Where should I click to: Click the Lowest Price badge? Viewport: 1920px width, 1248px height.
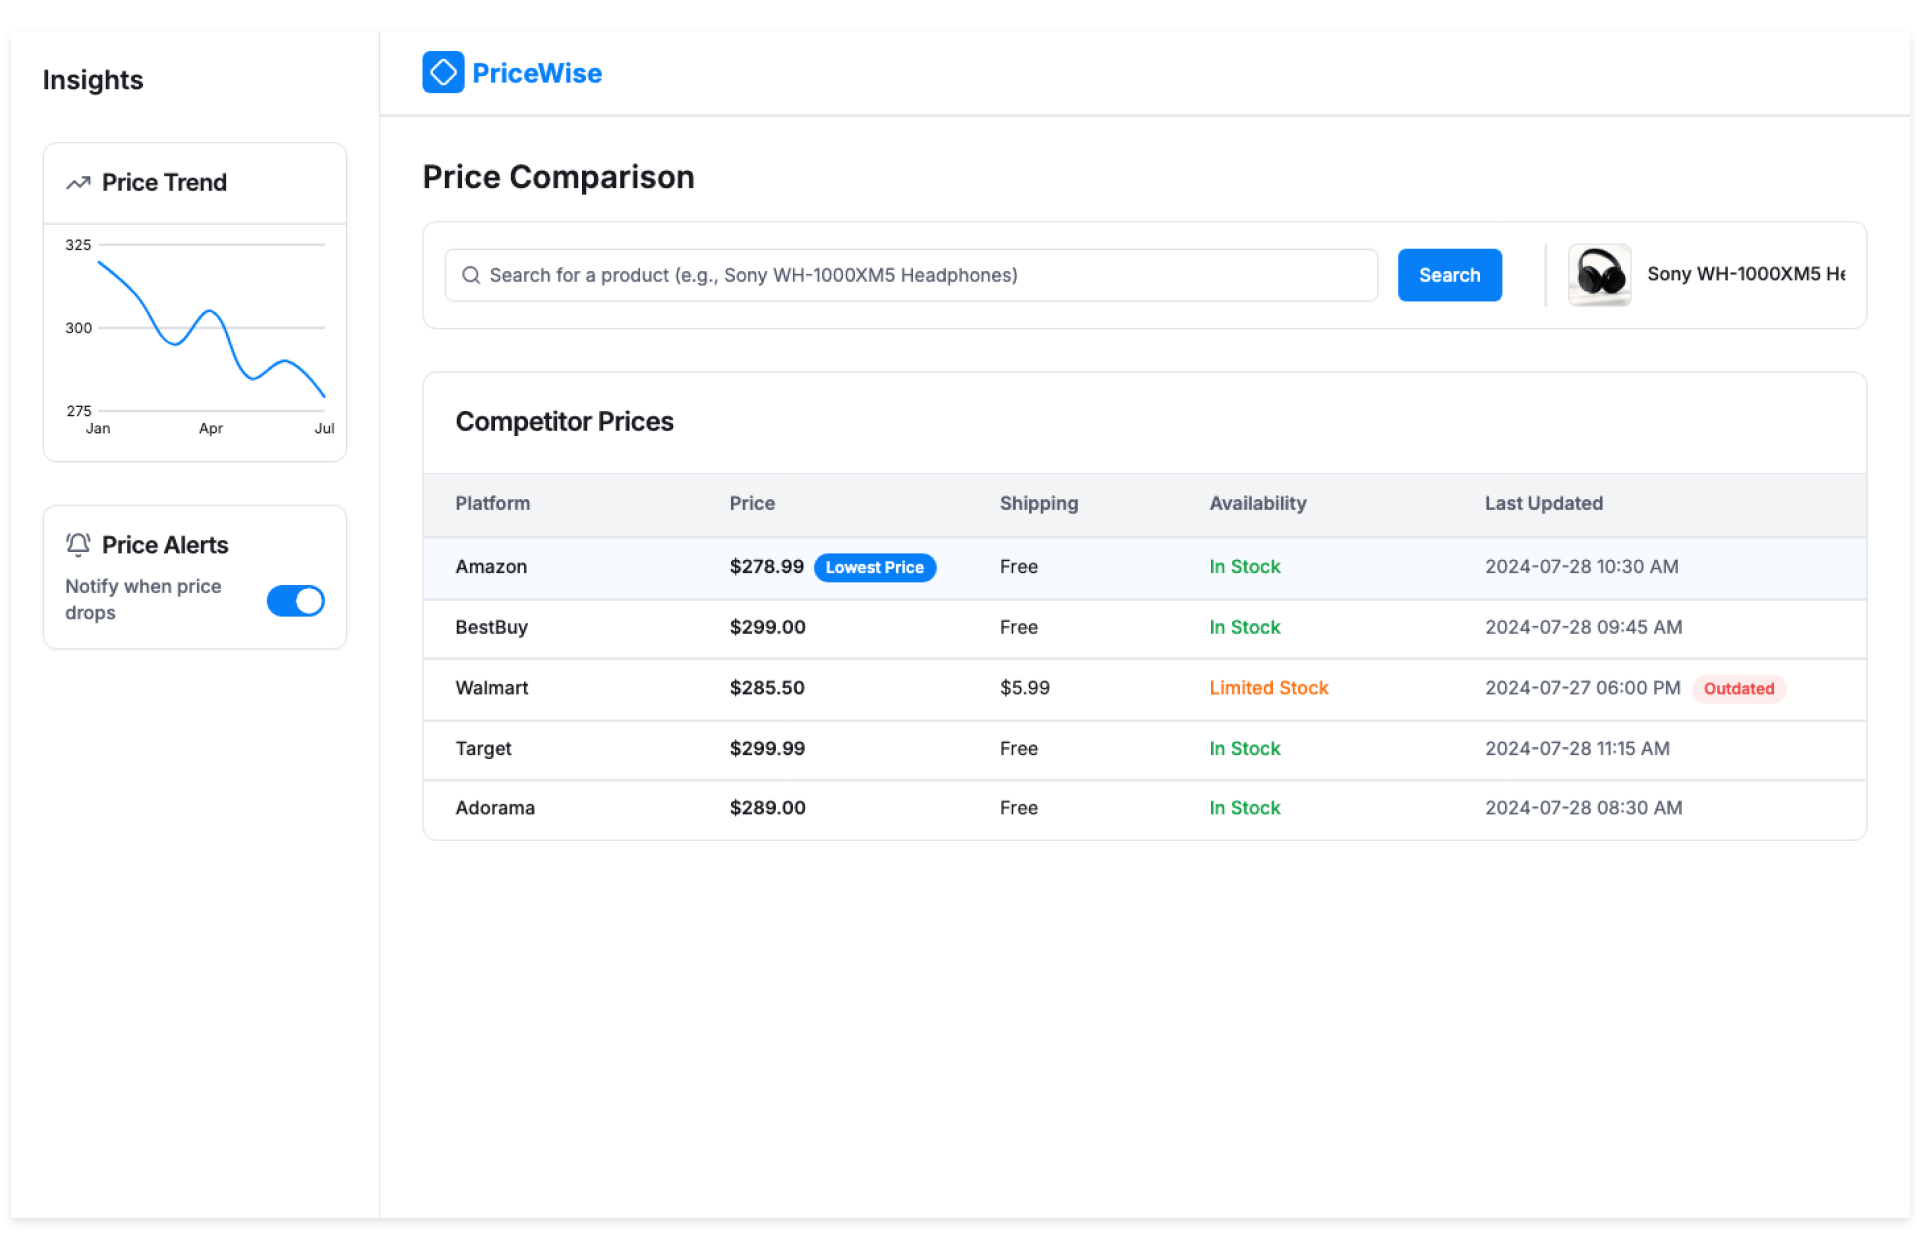pyautogui.click(x=874, y=567)
